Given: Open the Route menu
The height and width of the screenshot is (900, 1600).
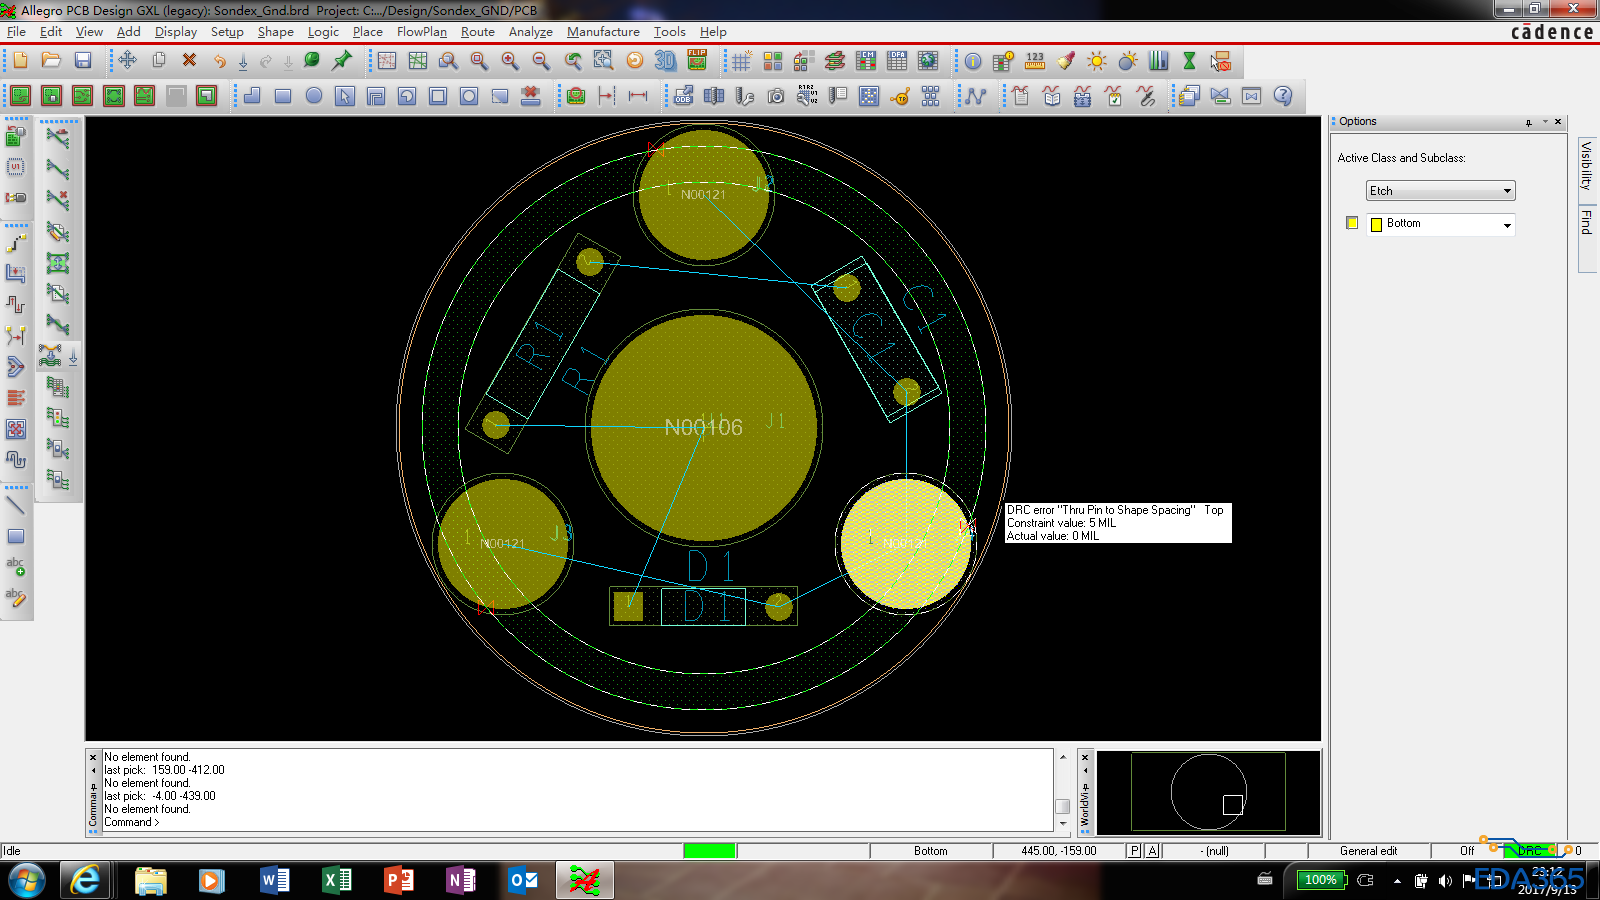Looking at the screenshot, I should [477, 32].
